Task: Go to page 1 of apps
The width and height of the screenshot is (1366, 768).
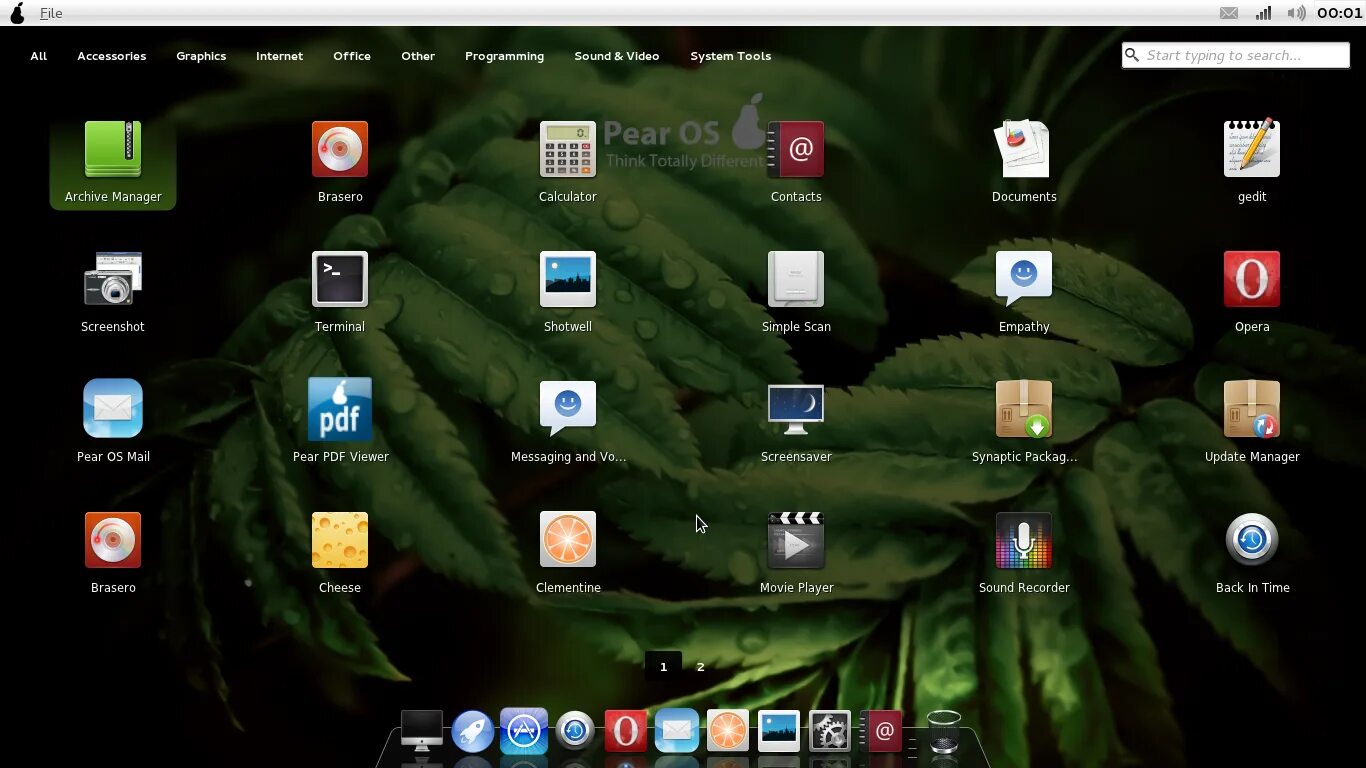Action: tap(663, 666)
